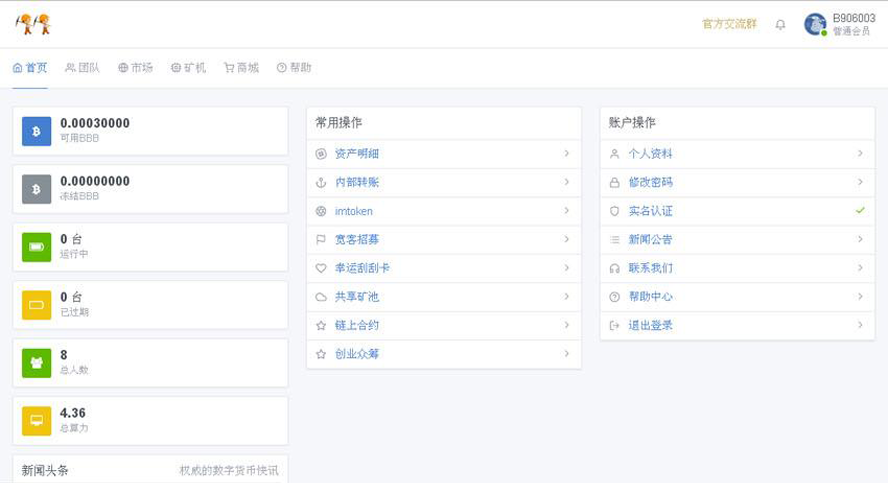
Task: Click the coin icon beside 资产明细
Action: pos(321,153)
